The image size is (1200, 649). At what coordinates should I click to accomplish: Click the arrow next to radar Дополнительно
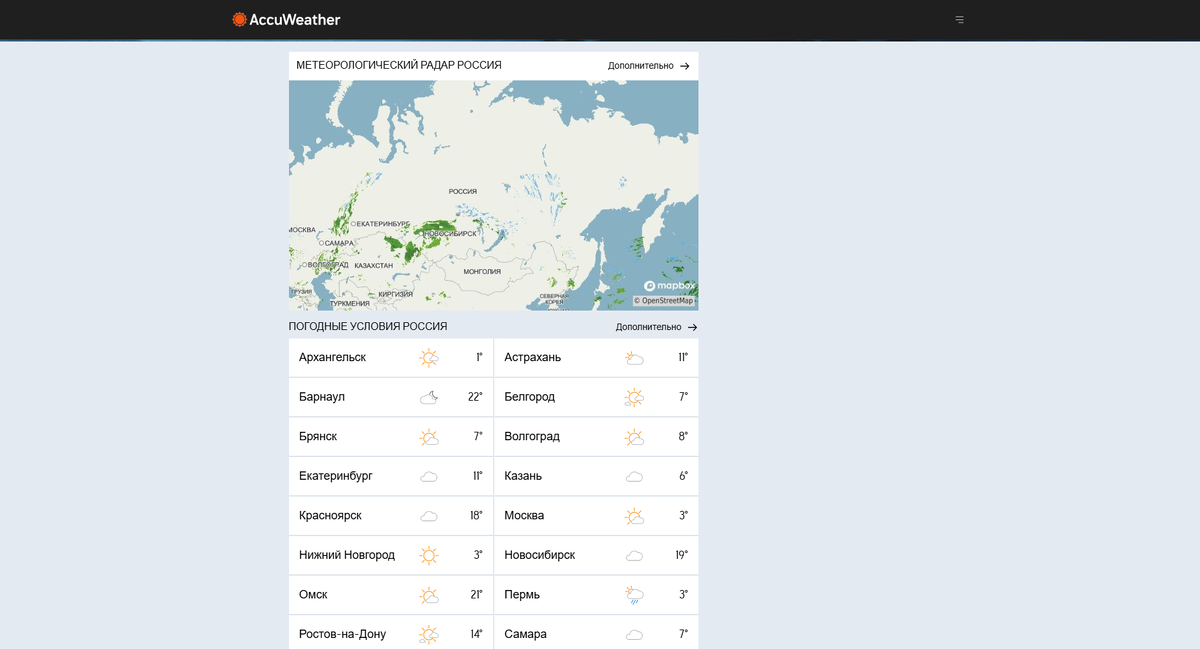pos(685,66)
